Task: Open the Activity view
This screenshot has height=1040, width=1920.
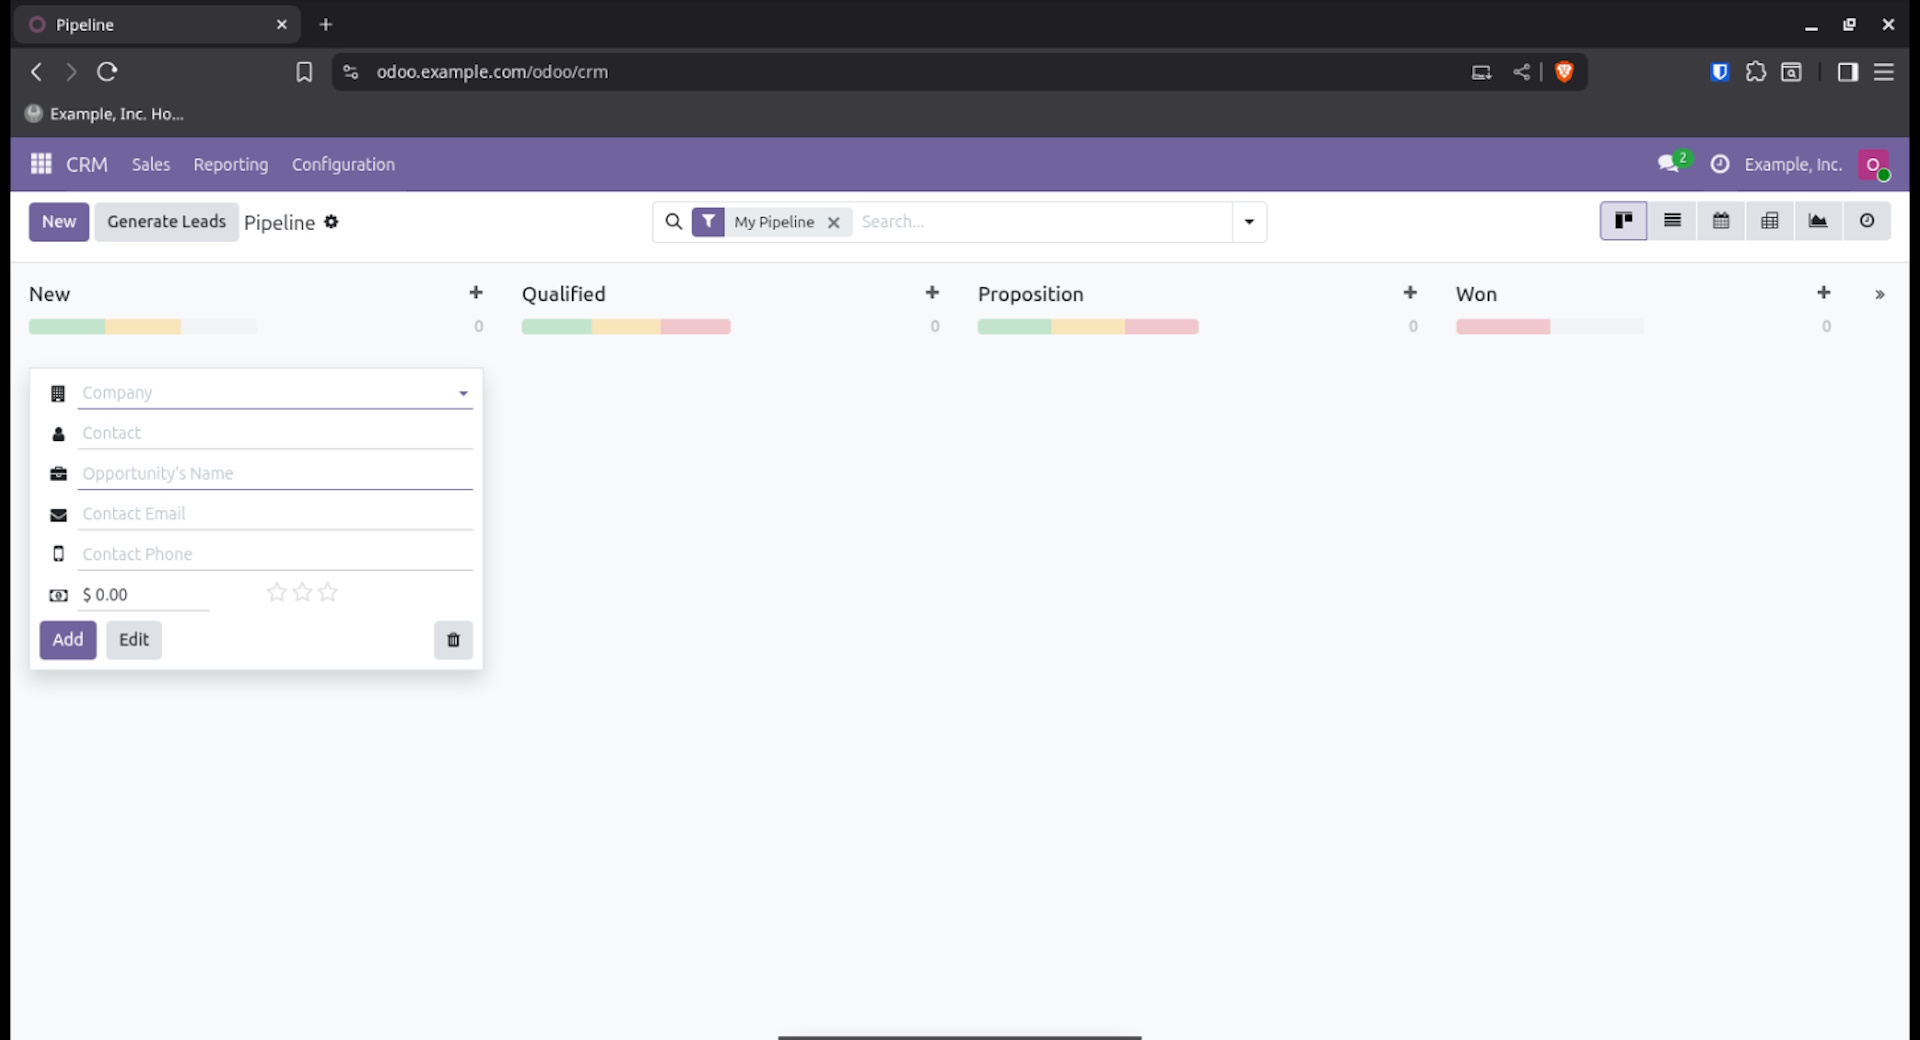Action: [1867, 221]
